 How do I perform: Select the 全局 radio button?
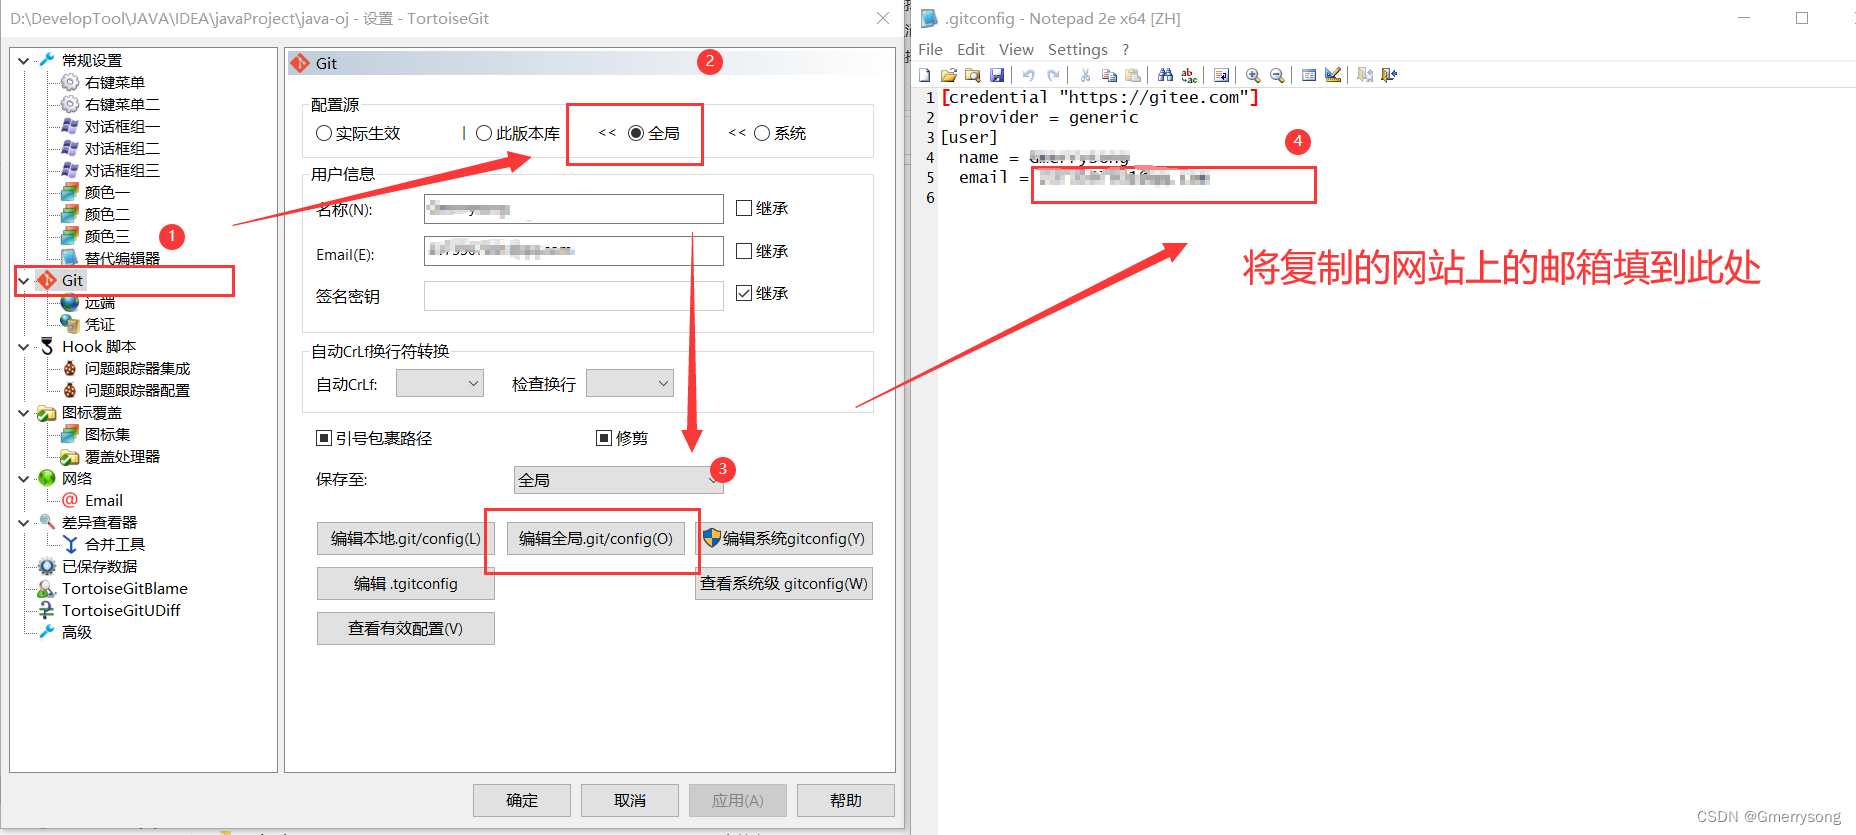point(636,133)
